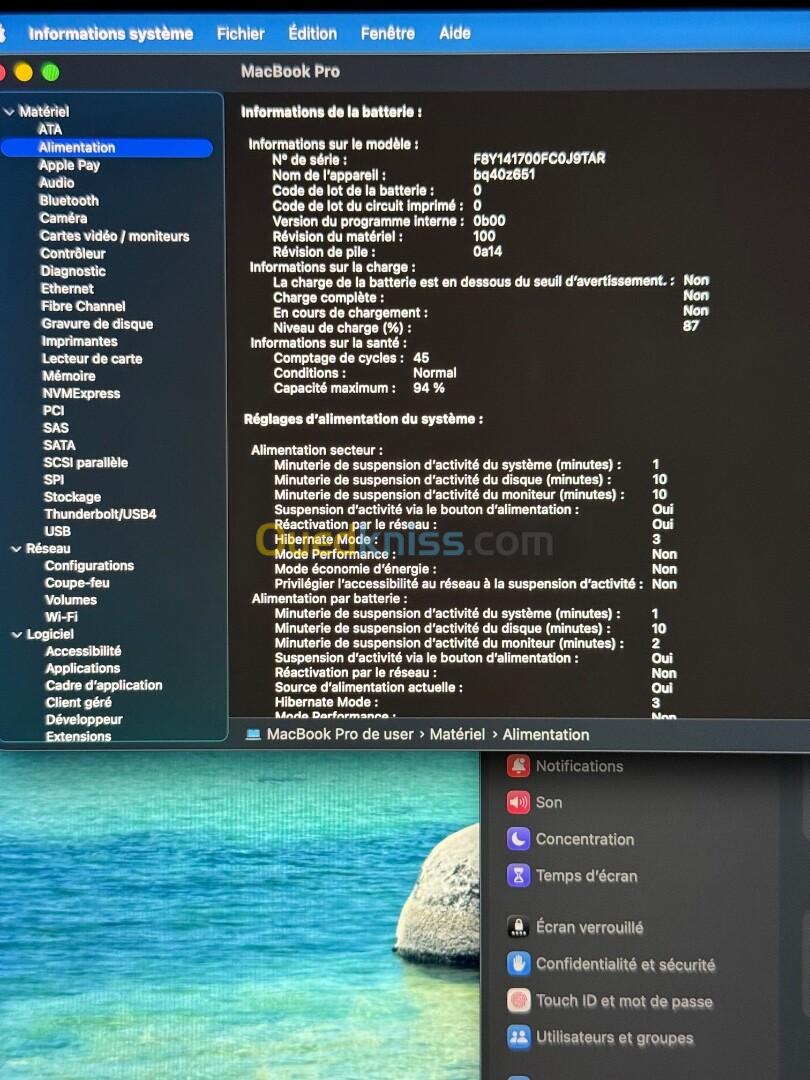
Task: Select Stockage in the sidebar
Action: coord(72,497)
